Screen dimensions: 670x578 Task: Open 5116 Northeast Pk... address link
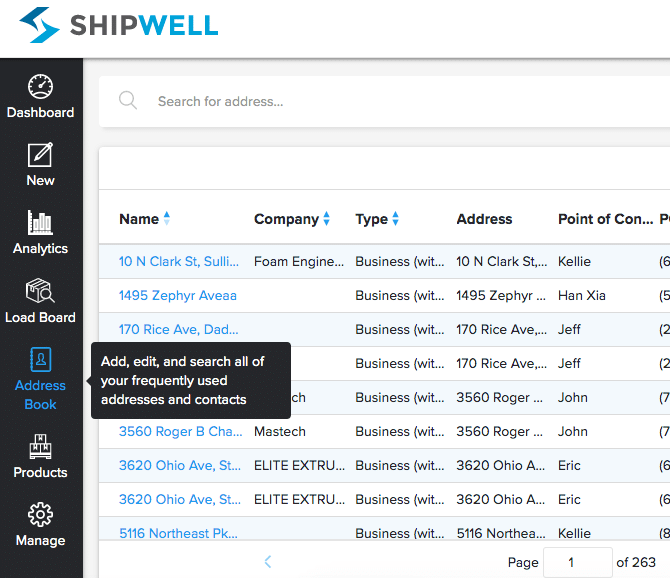[178, 533]
